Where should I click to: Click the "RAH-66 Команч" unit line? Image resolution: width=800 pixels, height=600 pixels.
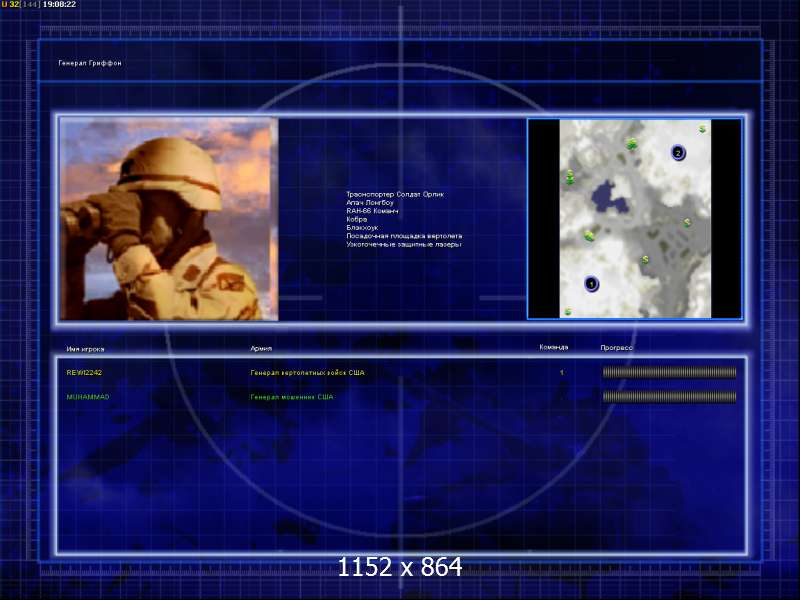372,211
